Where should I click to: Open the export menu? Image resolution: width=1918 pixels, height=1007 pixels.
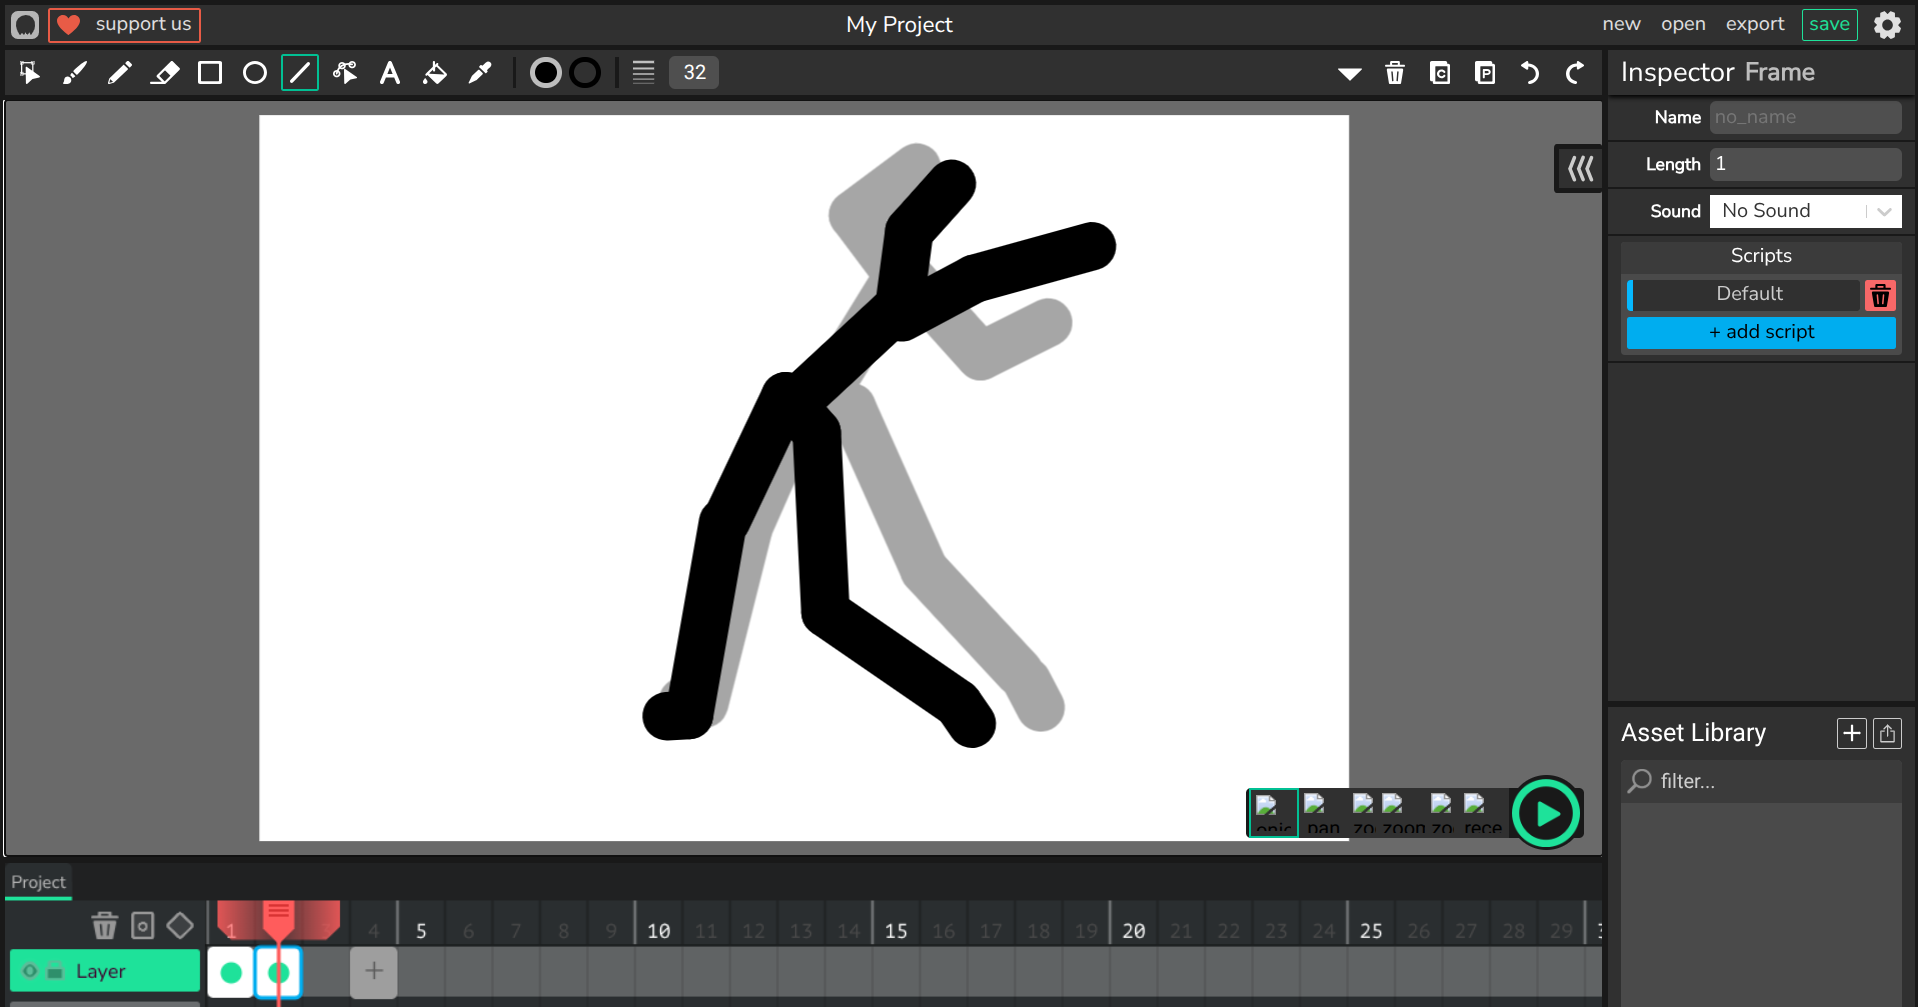click(1754, 24)
